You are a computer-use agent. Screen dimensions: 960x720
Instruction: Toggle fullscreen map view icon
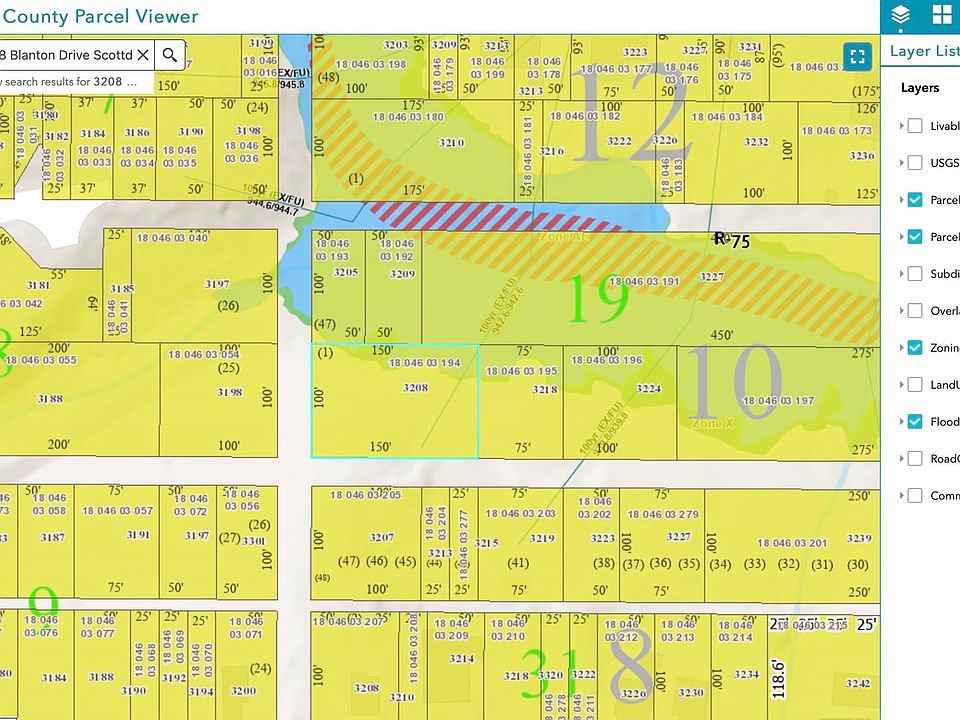tap(857, 57)
